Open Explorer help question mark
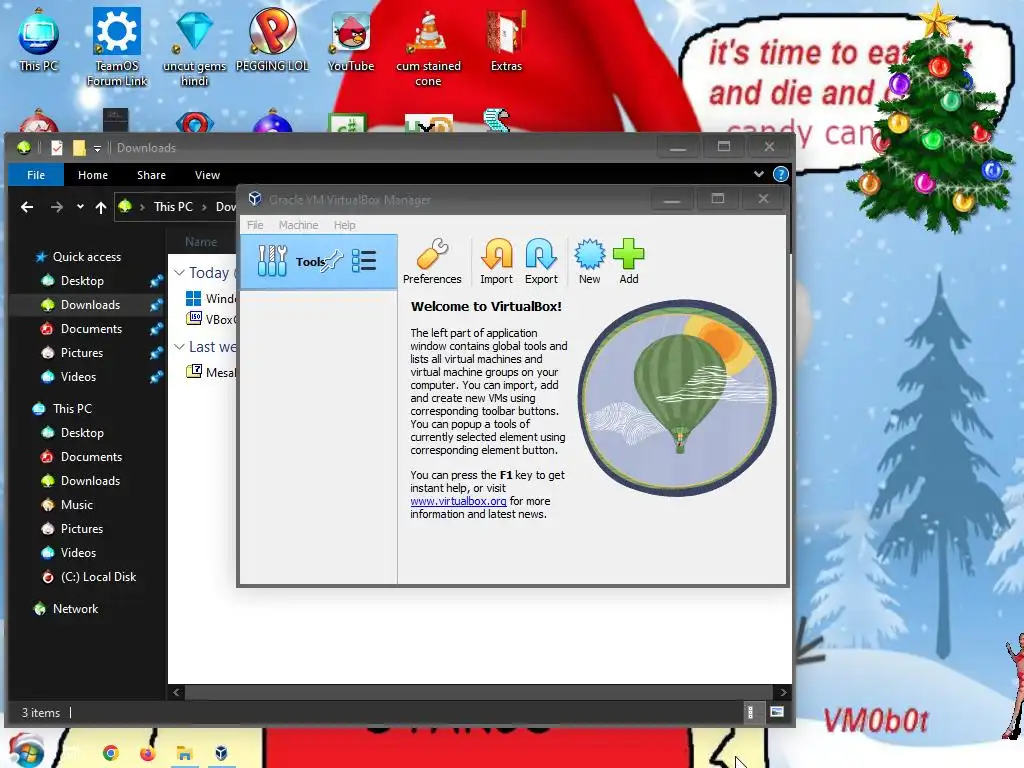The width and height of the screenshot is (1024, 768). (780, 174)
